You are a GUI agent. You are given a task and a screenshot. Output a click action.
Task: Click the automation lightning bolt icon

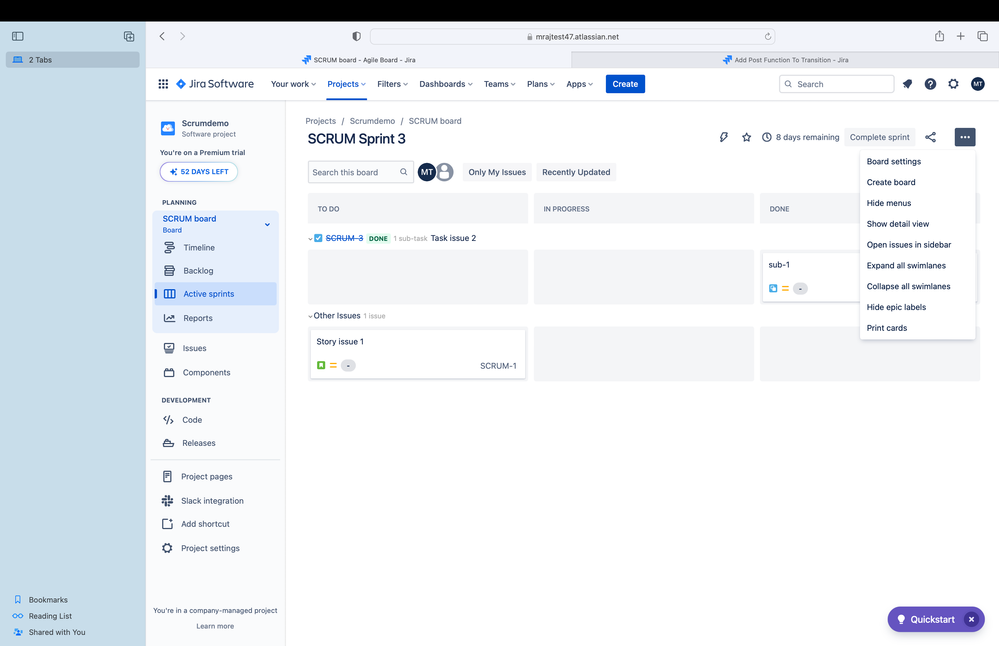point(724,137)
